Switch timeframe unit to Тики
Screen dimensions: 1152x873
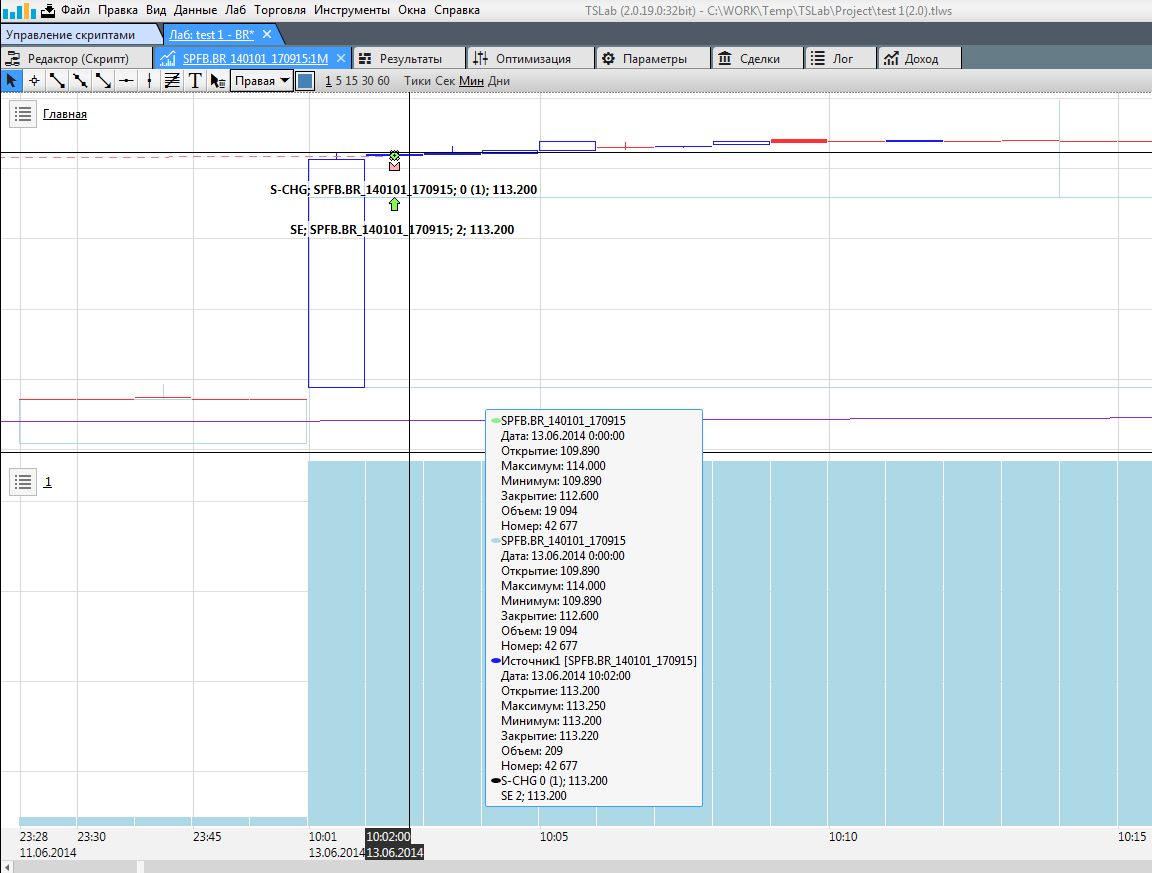417,81
